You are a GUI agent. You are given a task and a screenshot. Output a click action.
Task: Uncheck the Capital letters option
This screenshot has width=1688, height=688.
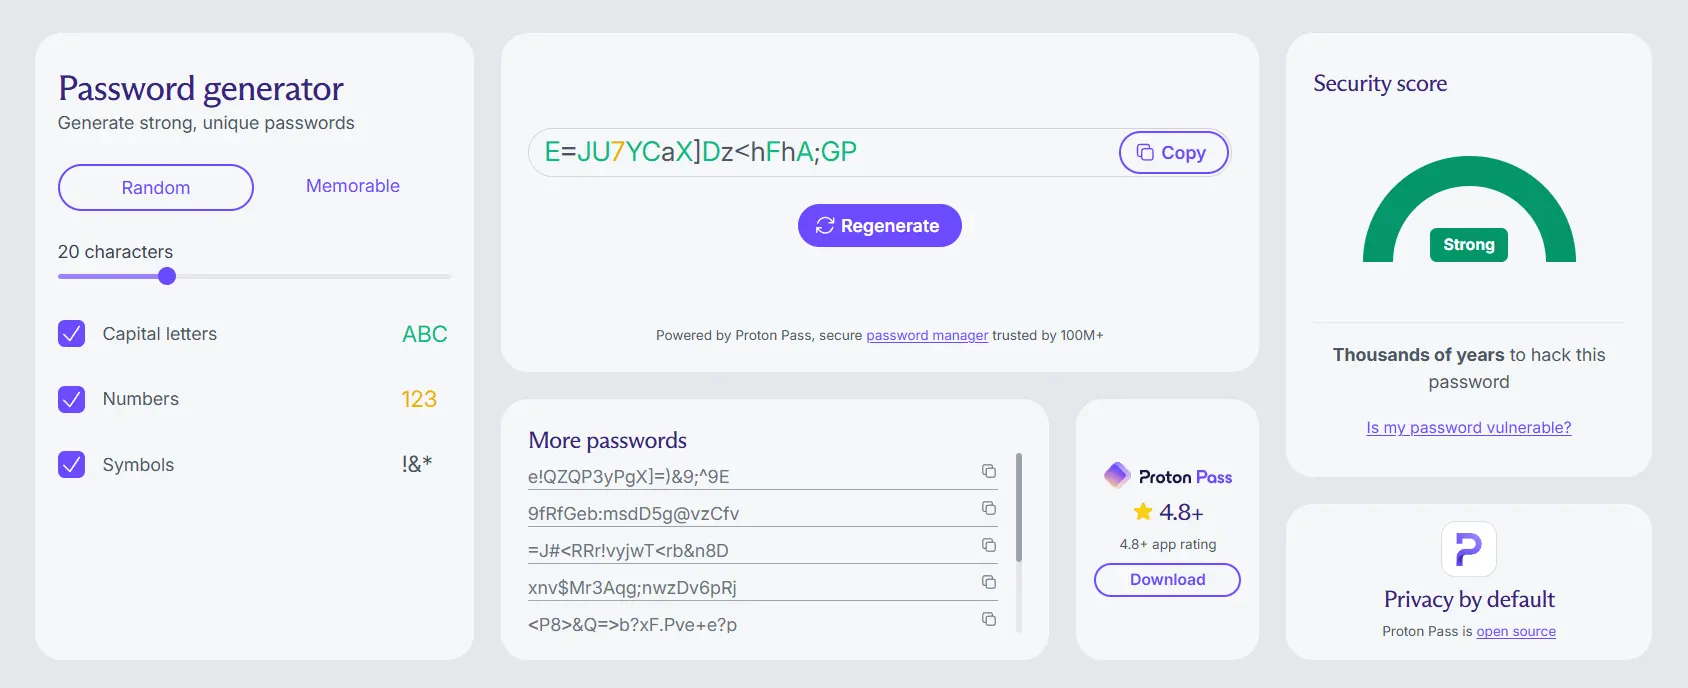pyautogui.click(x=71, y=334)
